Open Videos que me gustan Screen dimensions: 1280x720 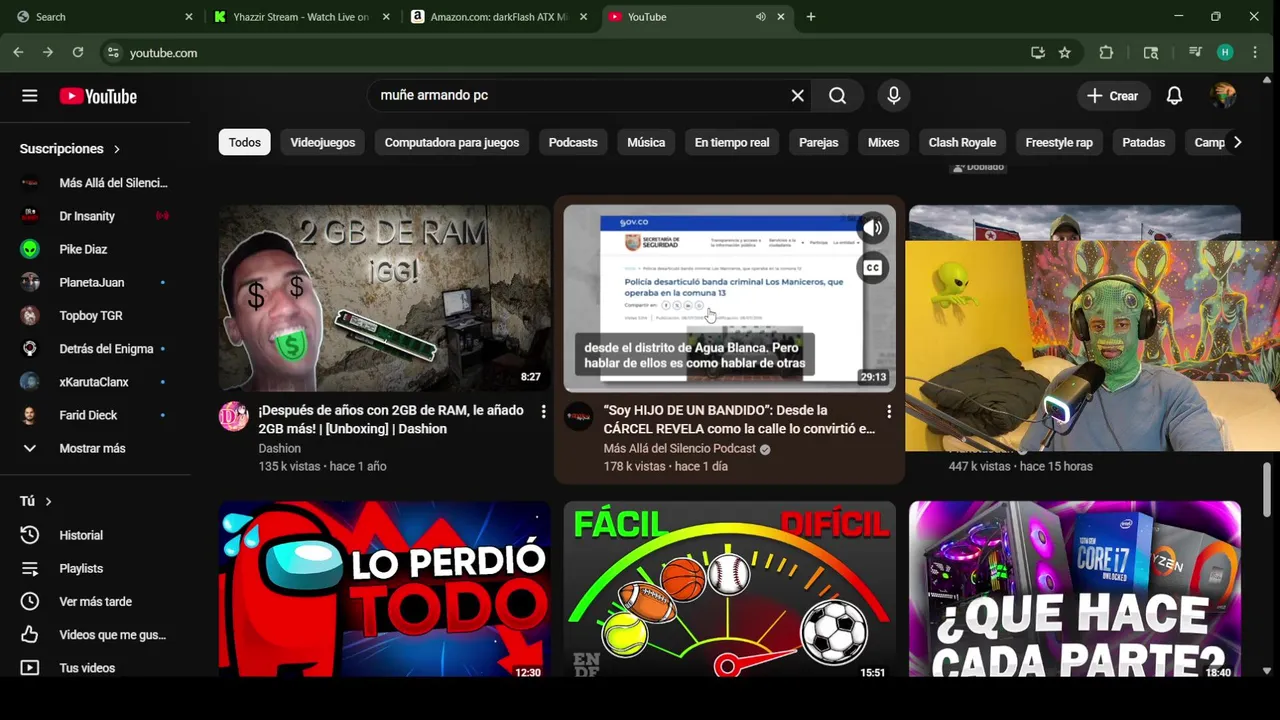(95, 634)
